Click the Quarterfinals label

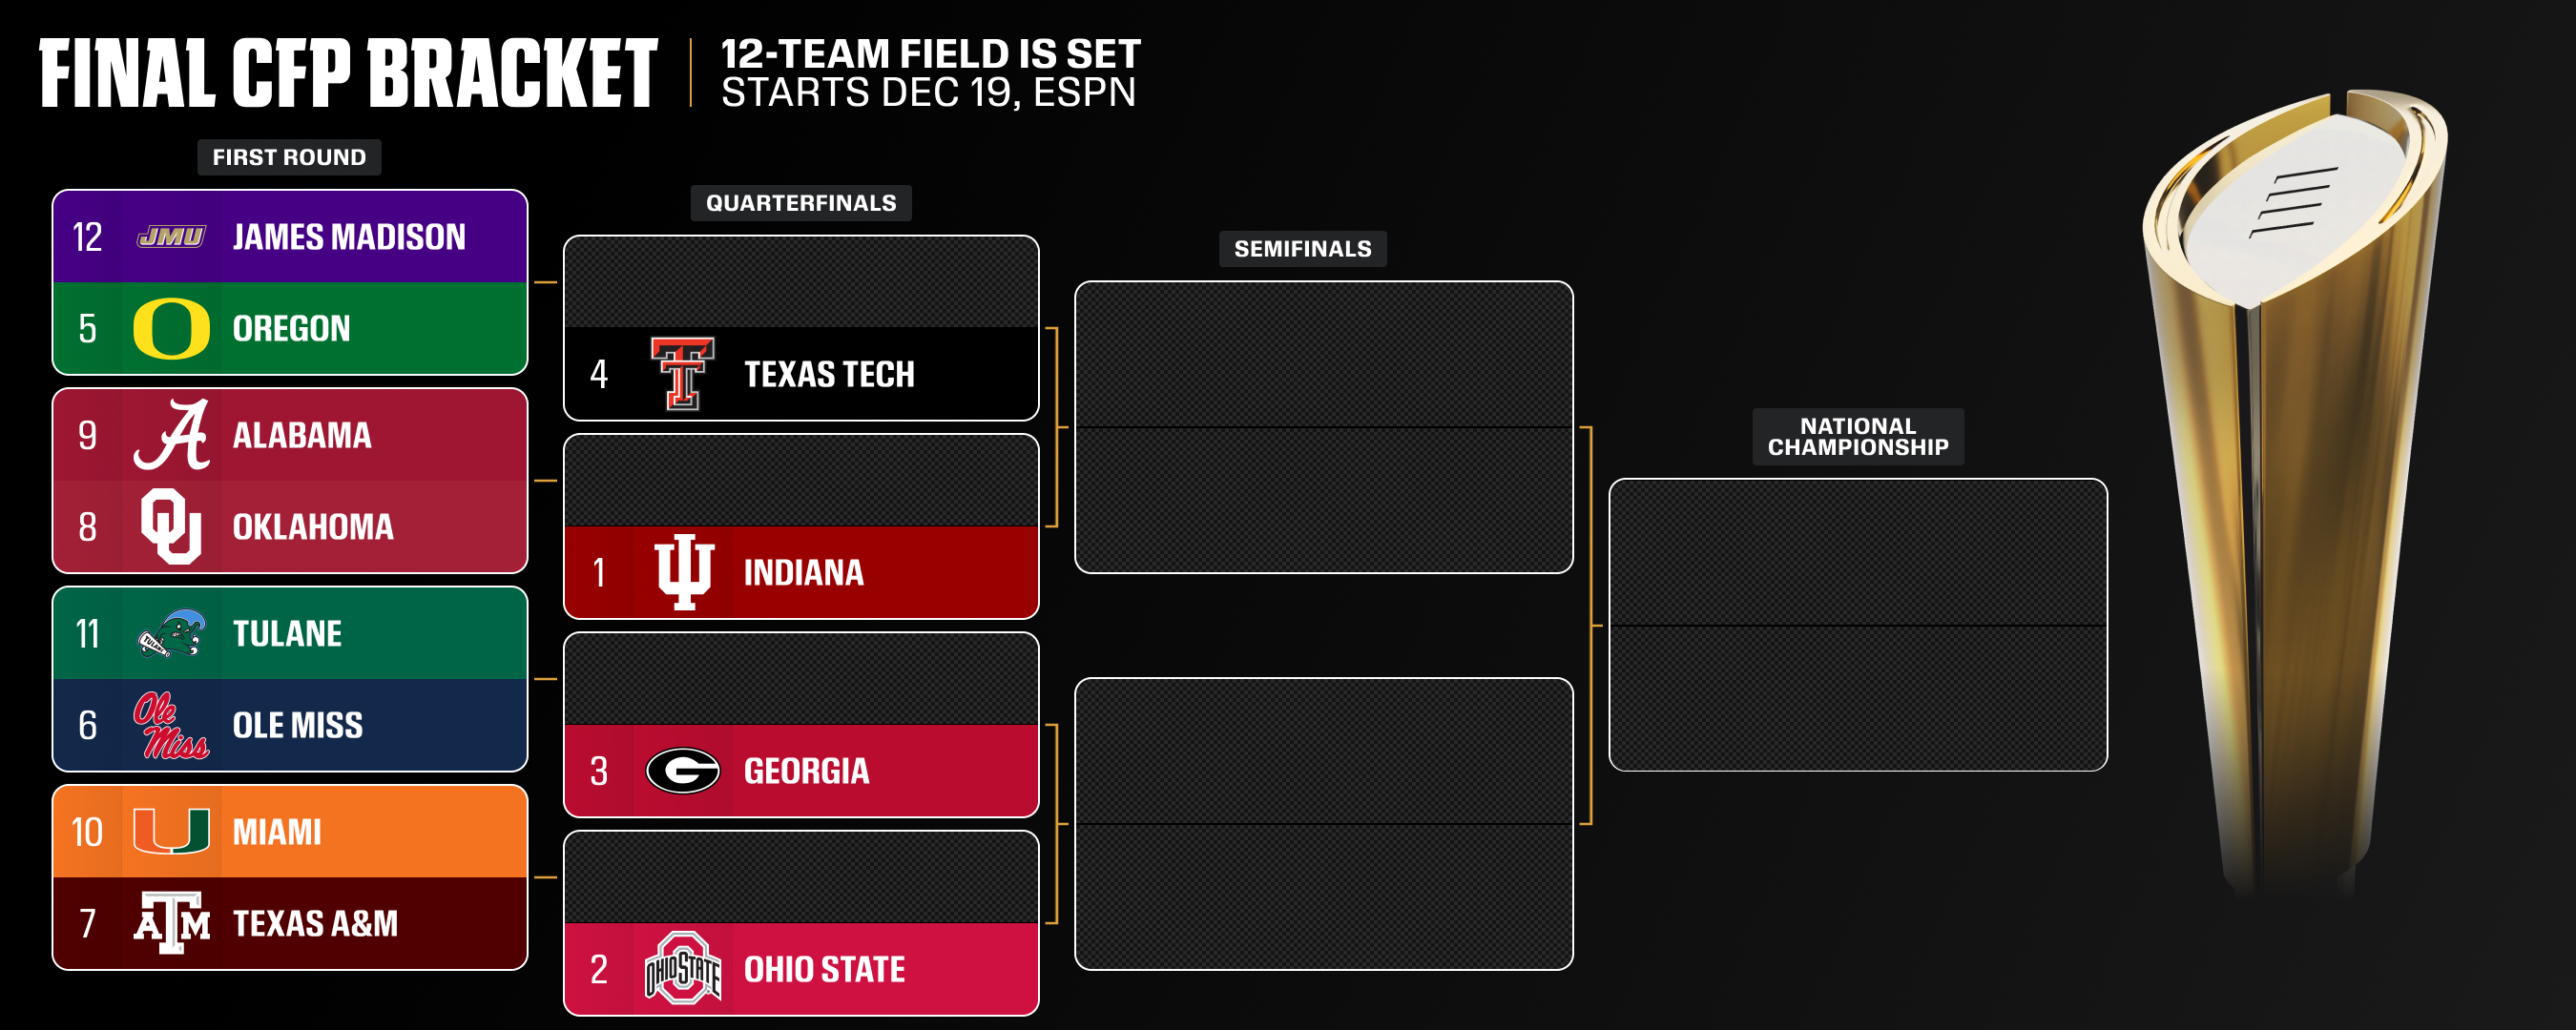point(801,203)
